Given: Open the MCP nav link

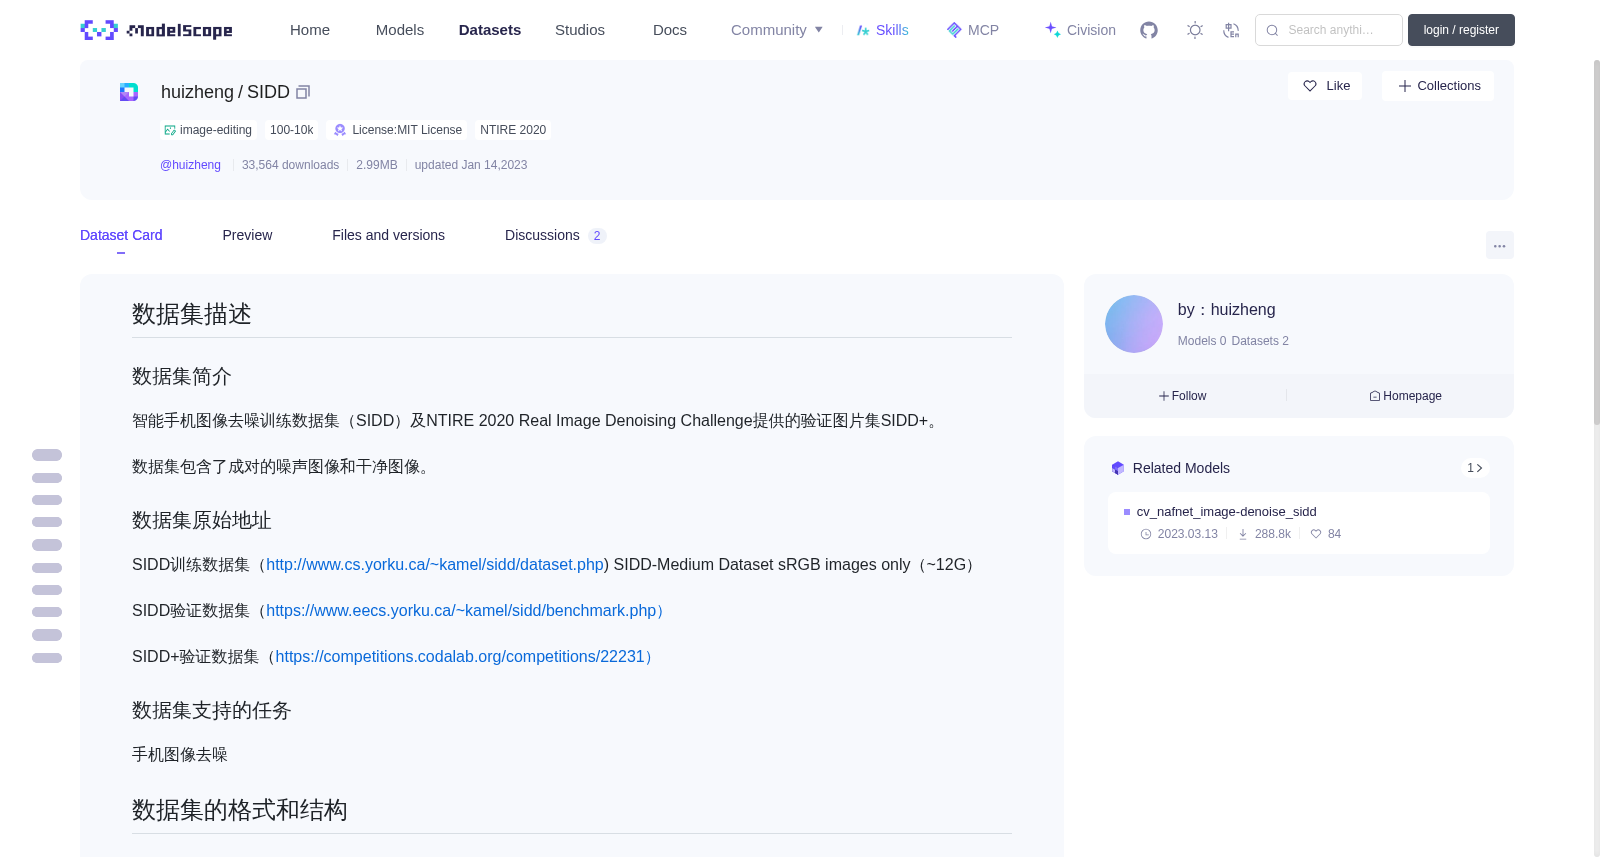Looking at the screenshot, I should click(973, 30).
